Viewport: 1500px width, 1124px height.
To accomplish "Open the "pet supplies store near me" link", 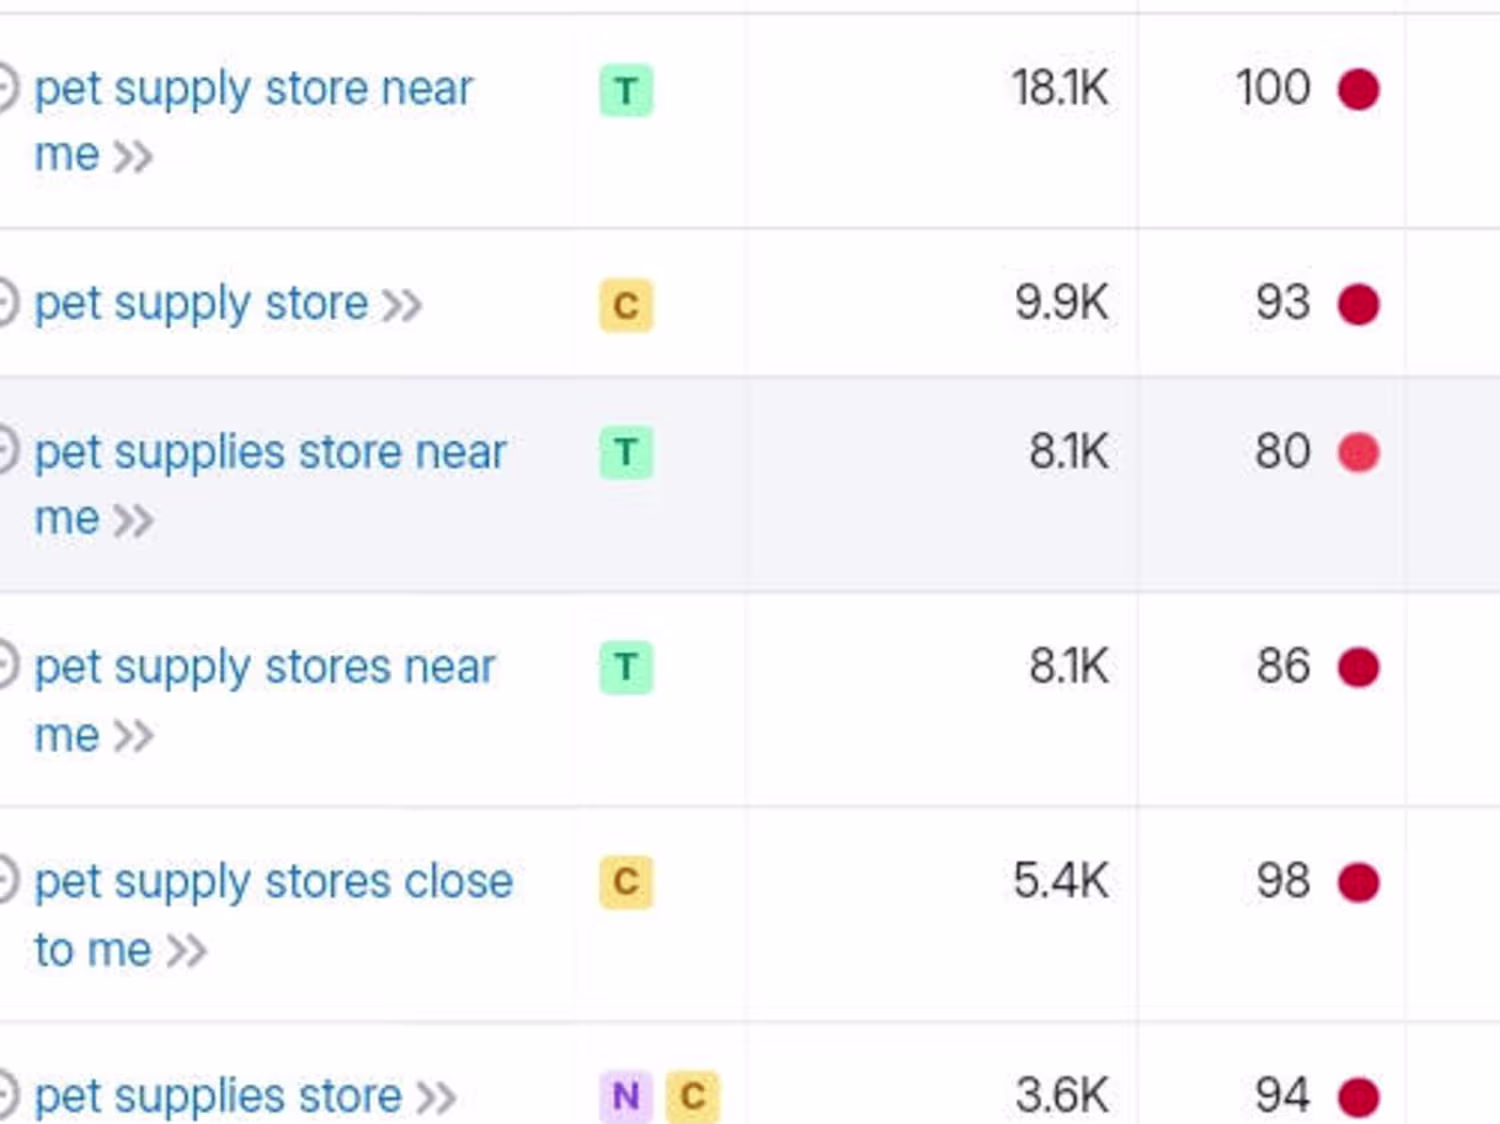I will [270, 452].
